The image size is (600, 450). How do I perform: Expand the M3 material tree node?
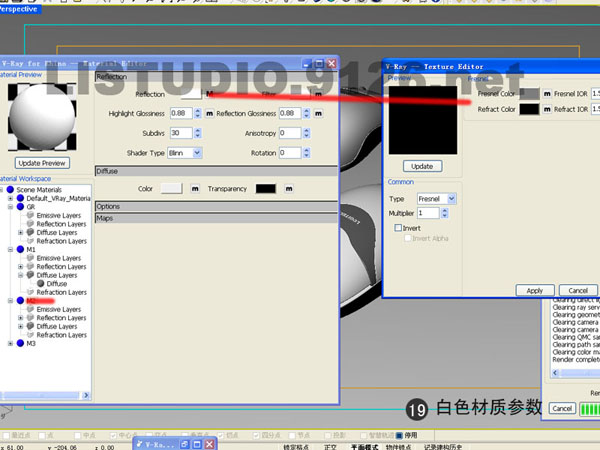(10, 343)
